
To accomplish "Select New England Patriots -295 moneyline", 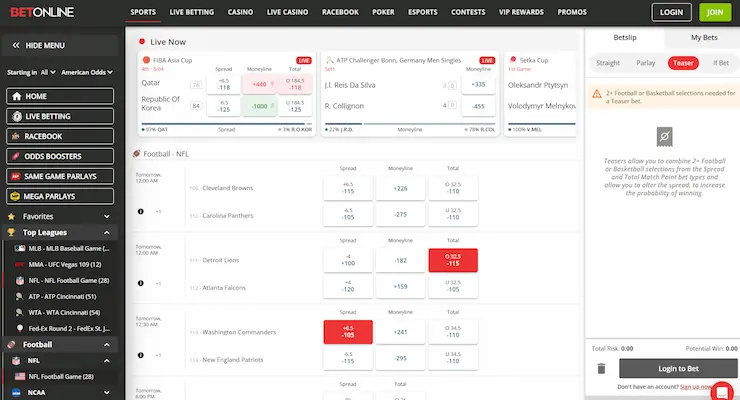I will click(x=400, y=358).
